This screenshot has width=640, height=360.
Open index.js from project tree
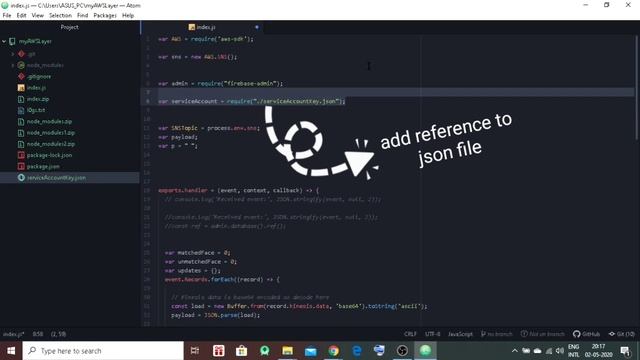36,88
